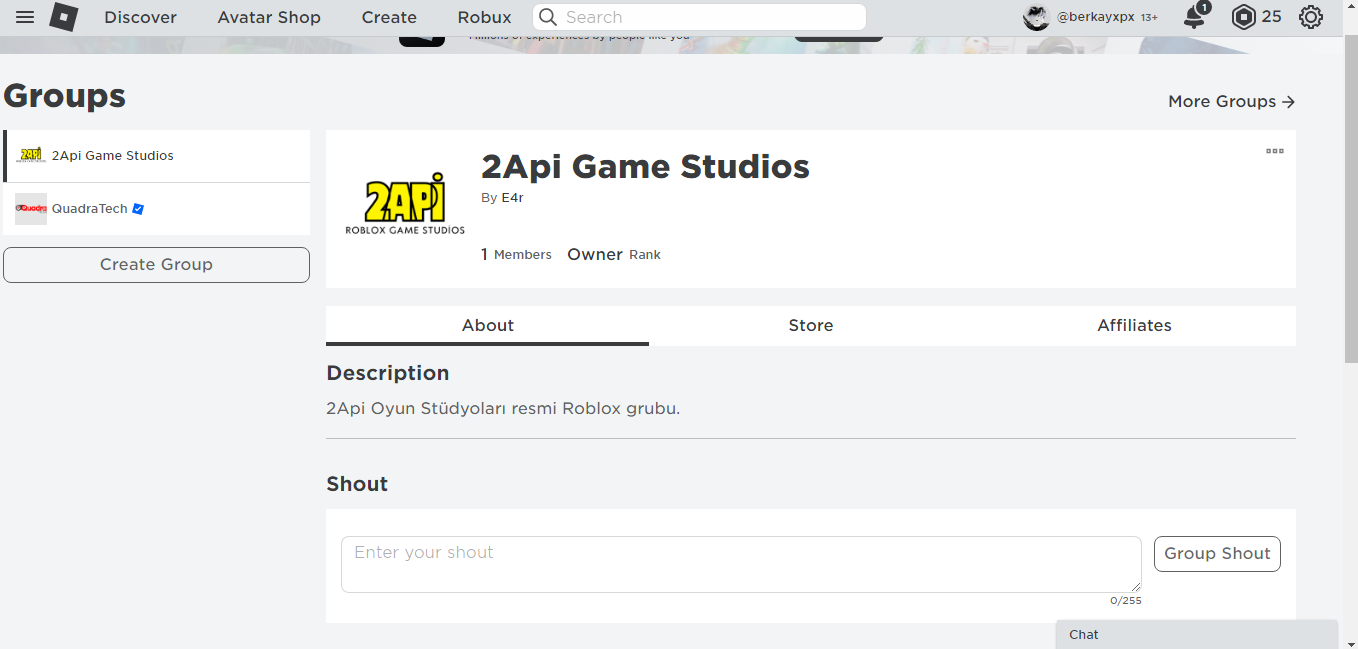Click the Roblox logo home icon
The image size is (1358, 649).
64,17
